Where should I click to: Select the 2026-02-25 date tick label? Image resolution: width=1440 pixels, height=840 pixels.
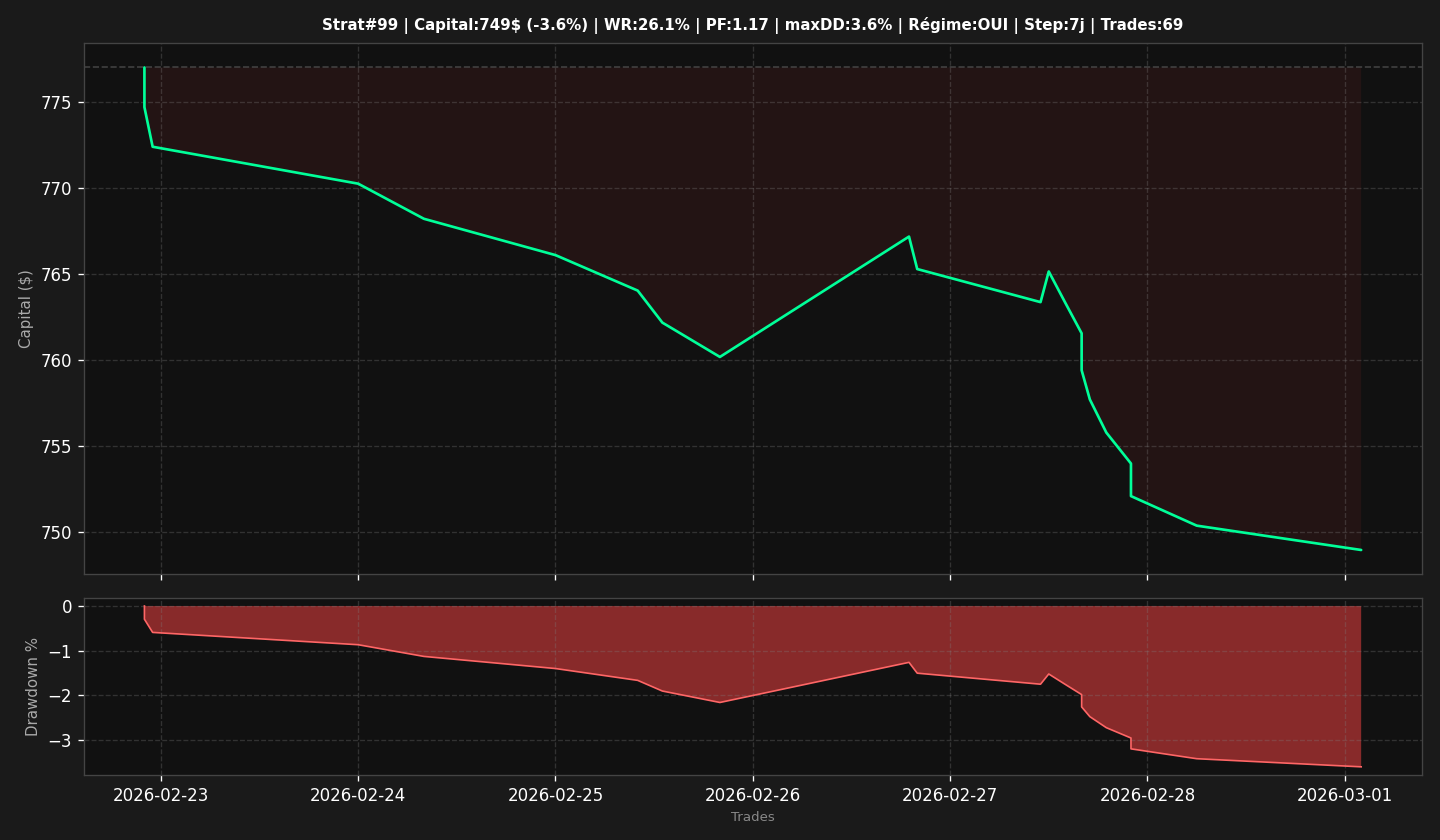coord(556,796)
